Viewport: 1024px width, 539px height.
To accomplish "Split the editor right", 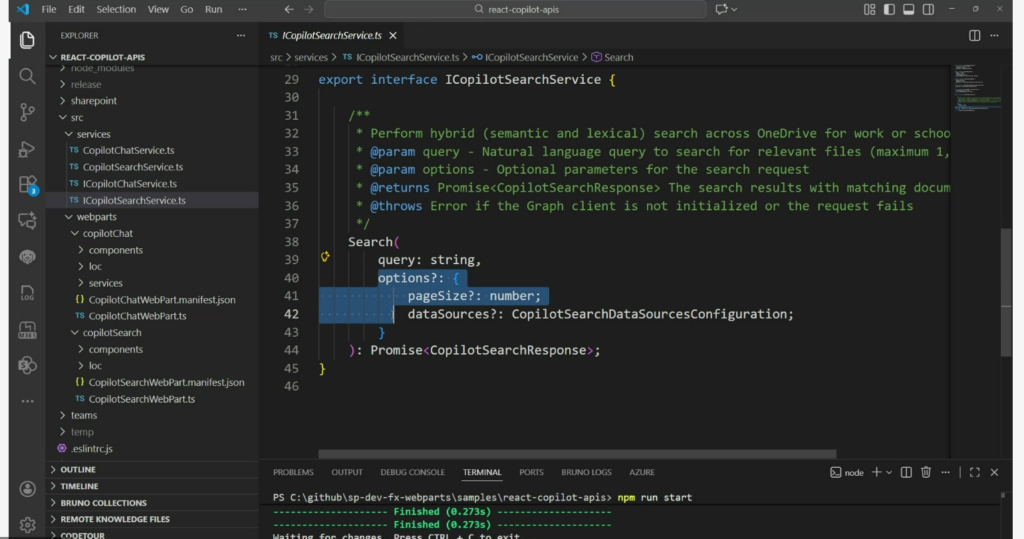I will (974, 35).
